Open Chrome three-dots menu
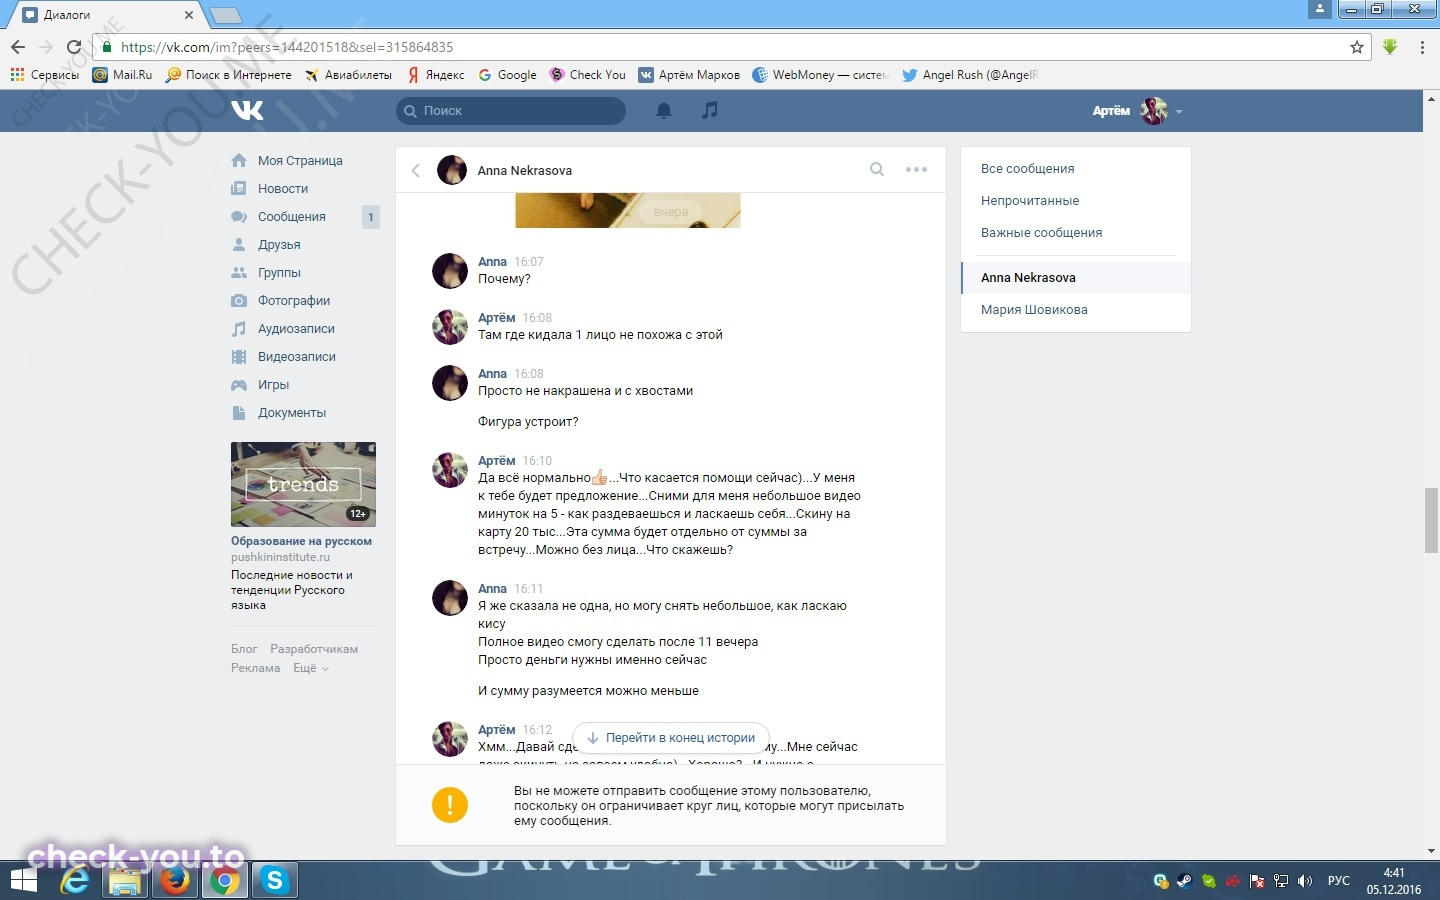Image resolution: width=1440 pixels, height=900 pixels. pyautogui.click(x=1422, y=47)
